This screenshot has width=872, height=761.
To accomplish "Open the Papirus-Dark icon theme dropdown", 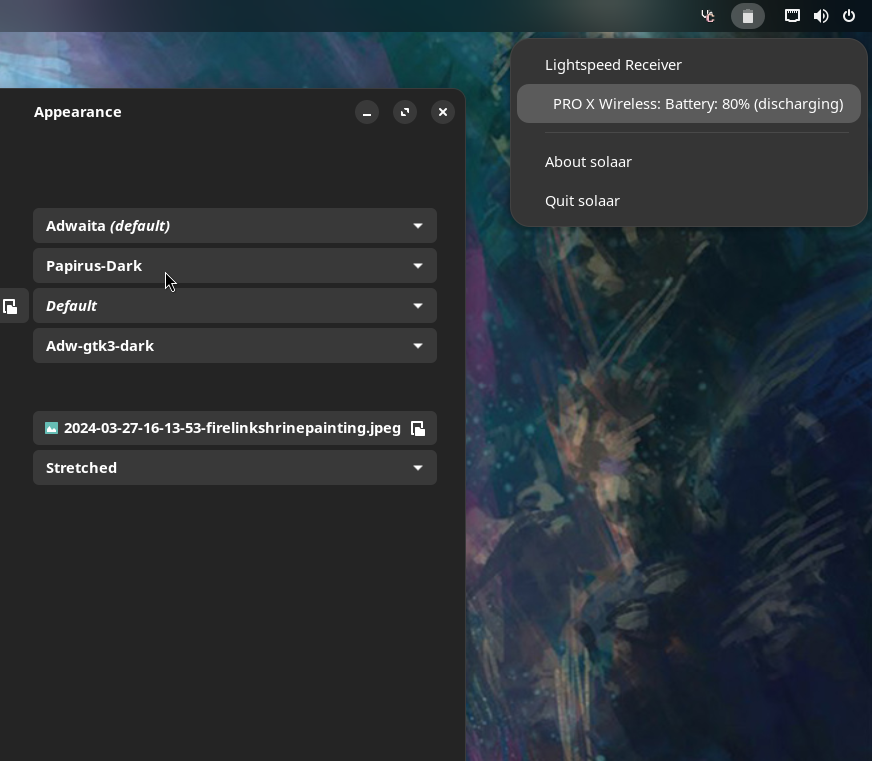I will point(235,266).
